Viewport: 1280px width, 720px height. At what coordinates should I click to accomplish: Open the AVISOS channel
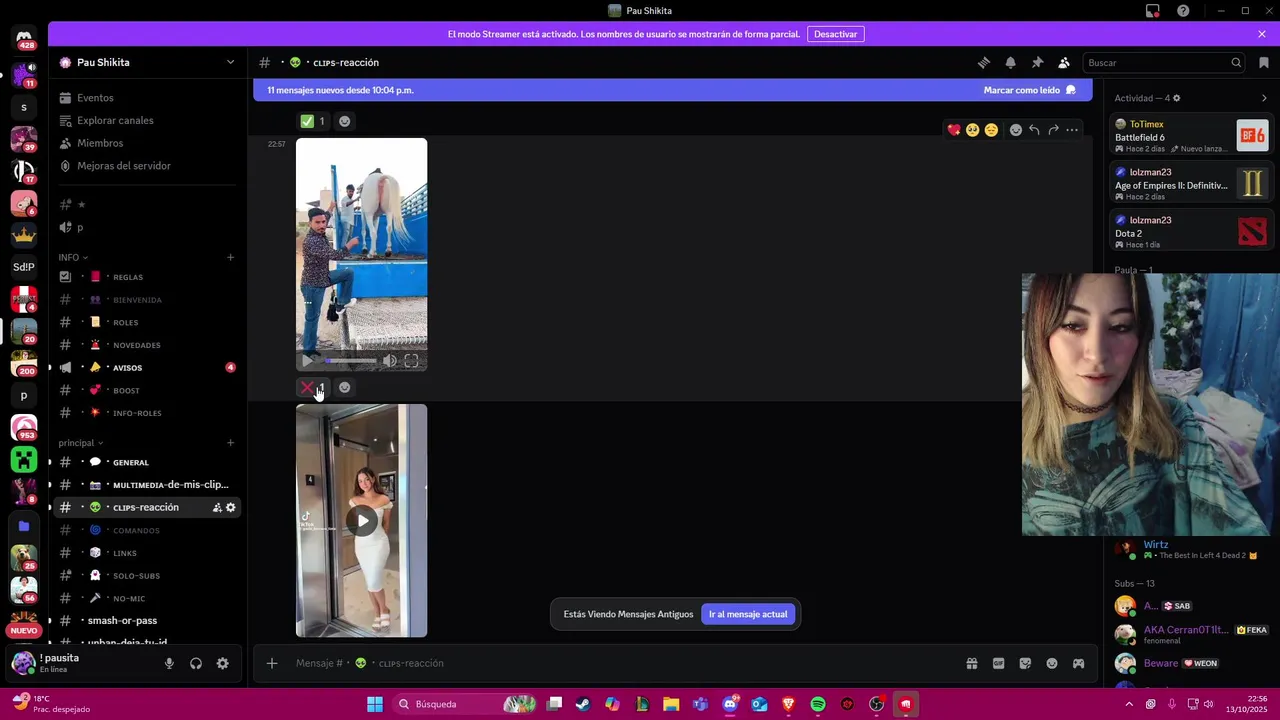pyautogui.click(x=148, y=368)
